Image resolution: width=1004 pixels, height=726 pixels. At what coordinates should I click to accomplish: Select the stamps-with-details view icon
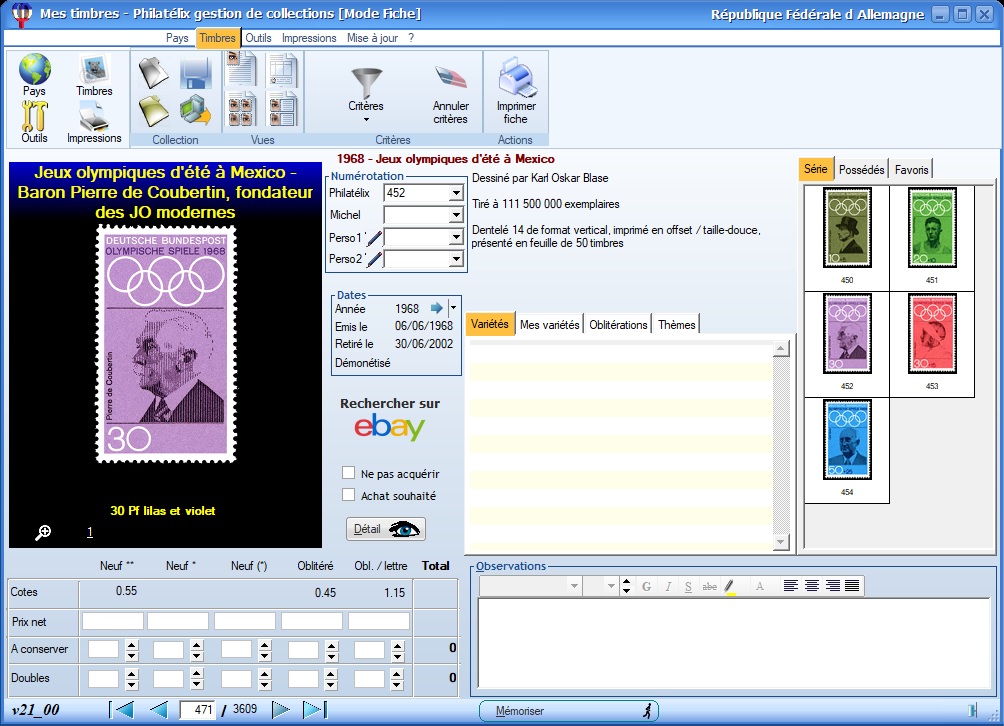(283, 109)
